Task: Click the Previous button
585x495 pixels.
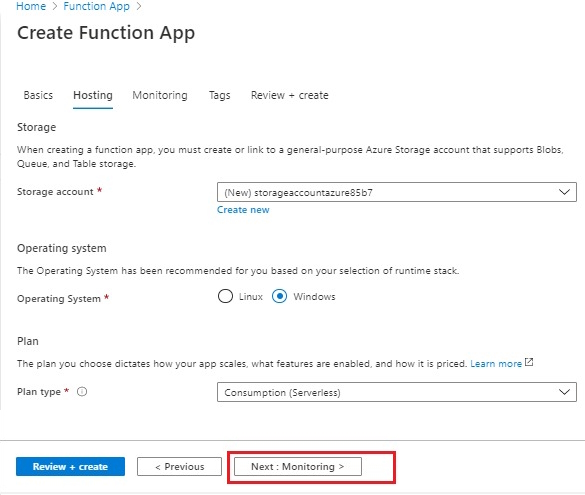Action: coord(179,467)
